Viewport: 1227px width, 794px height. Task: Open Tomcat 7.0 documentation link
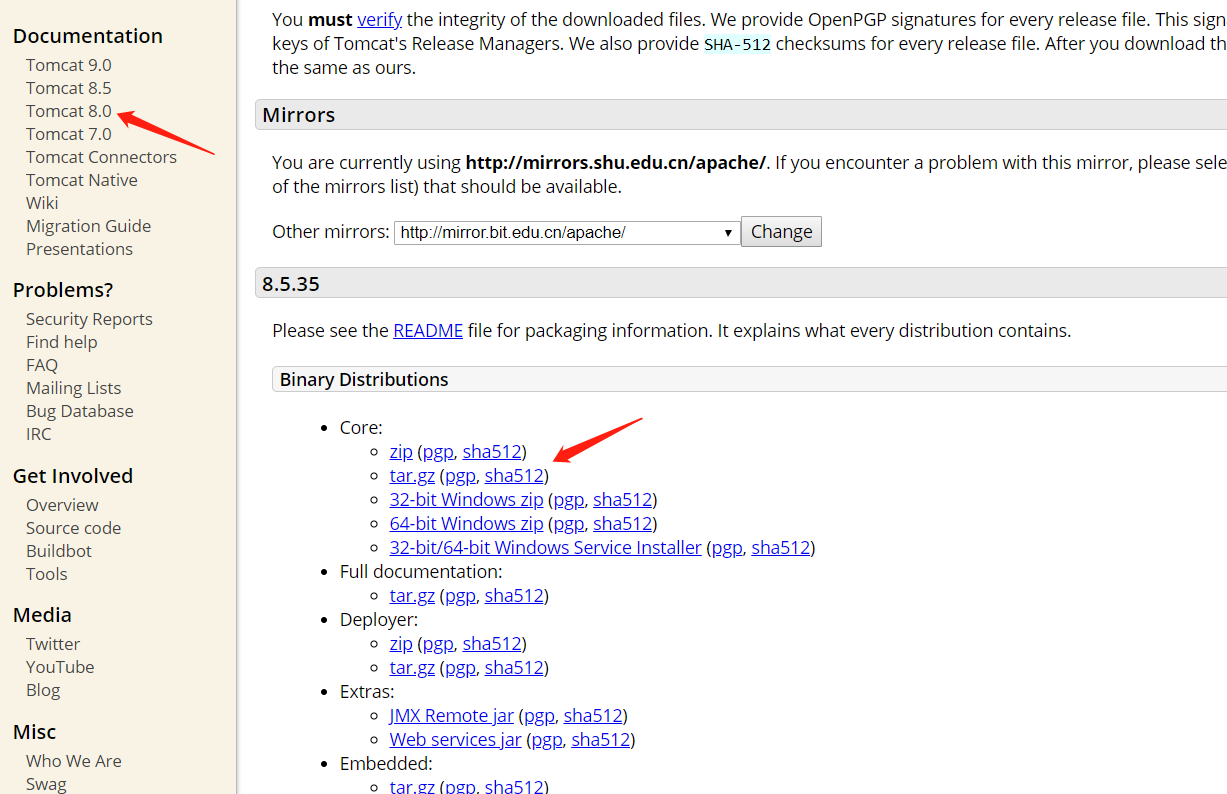(x=69, y=134)
